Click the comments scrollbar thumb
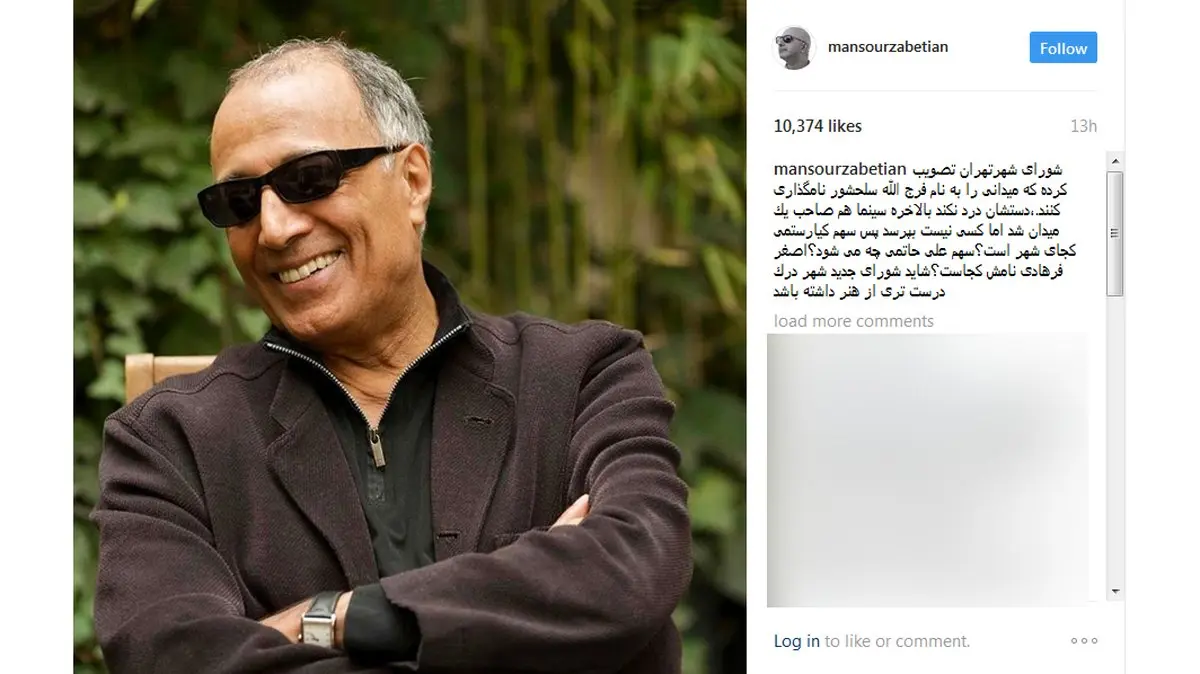The width and height of the screenshot is (1200, 674). [x=1115, y=234]
